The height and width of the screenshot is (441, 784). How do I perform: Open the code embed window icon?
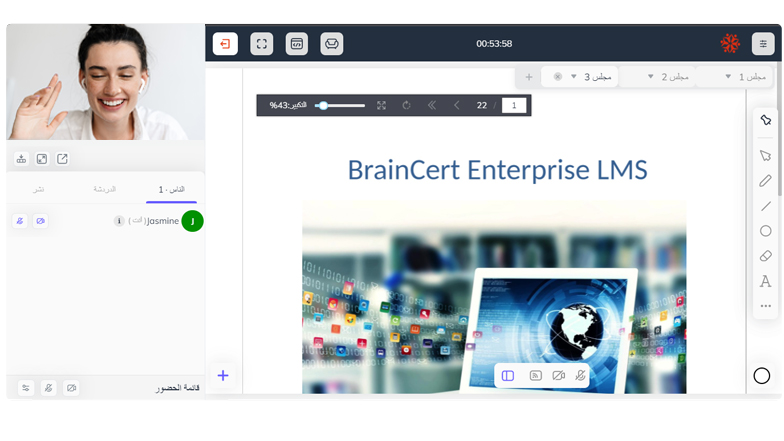[296, 44]
